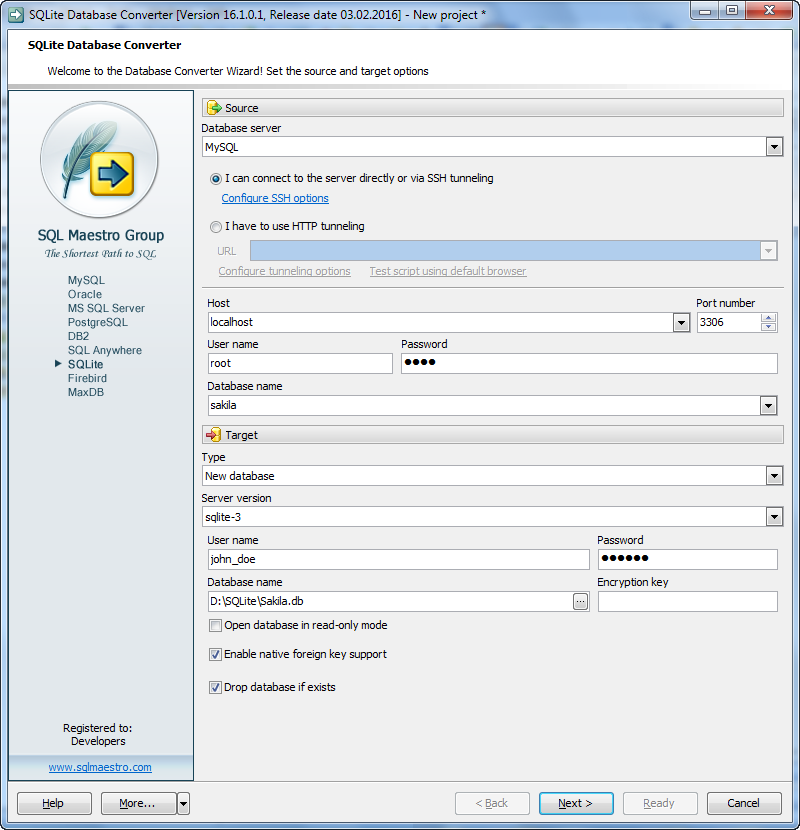Click the browse ellipsis button for database file
800x830 pixels.
pos(580,601)
